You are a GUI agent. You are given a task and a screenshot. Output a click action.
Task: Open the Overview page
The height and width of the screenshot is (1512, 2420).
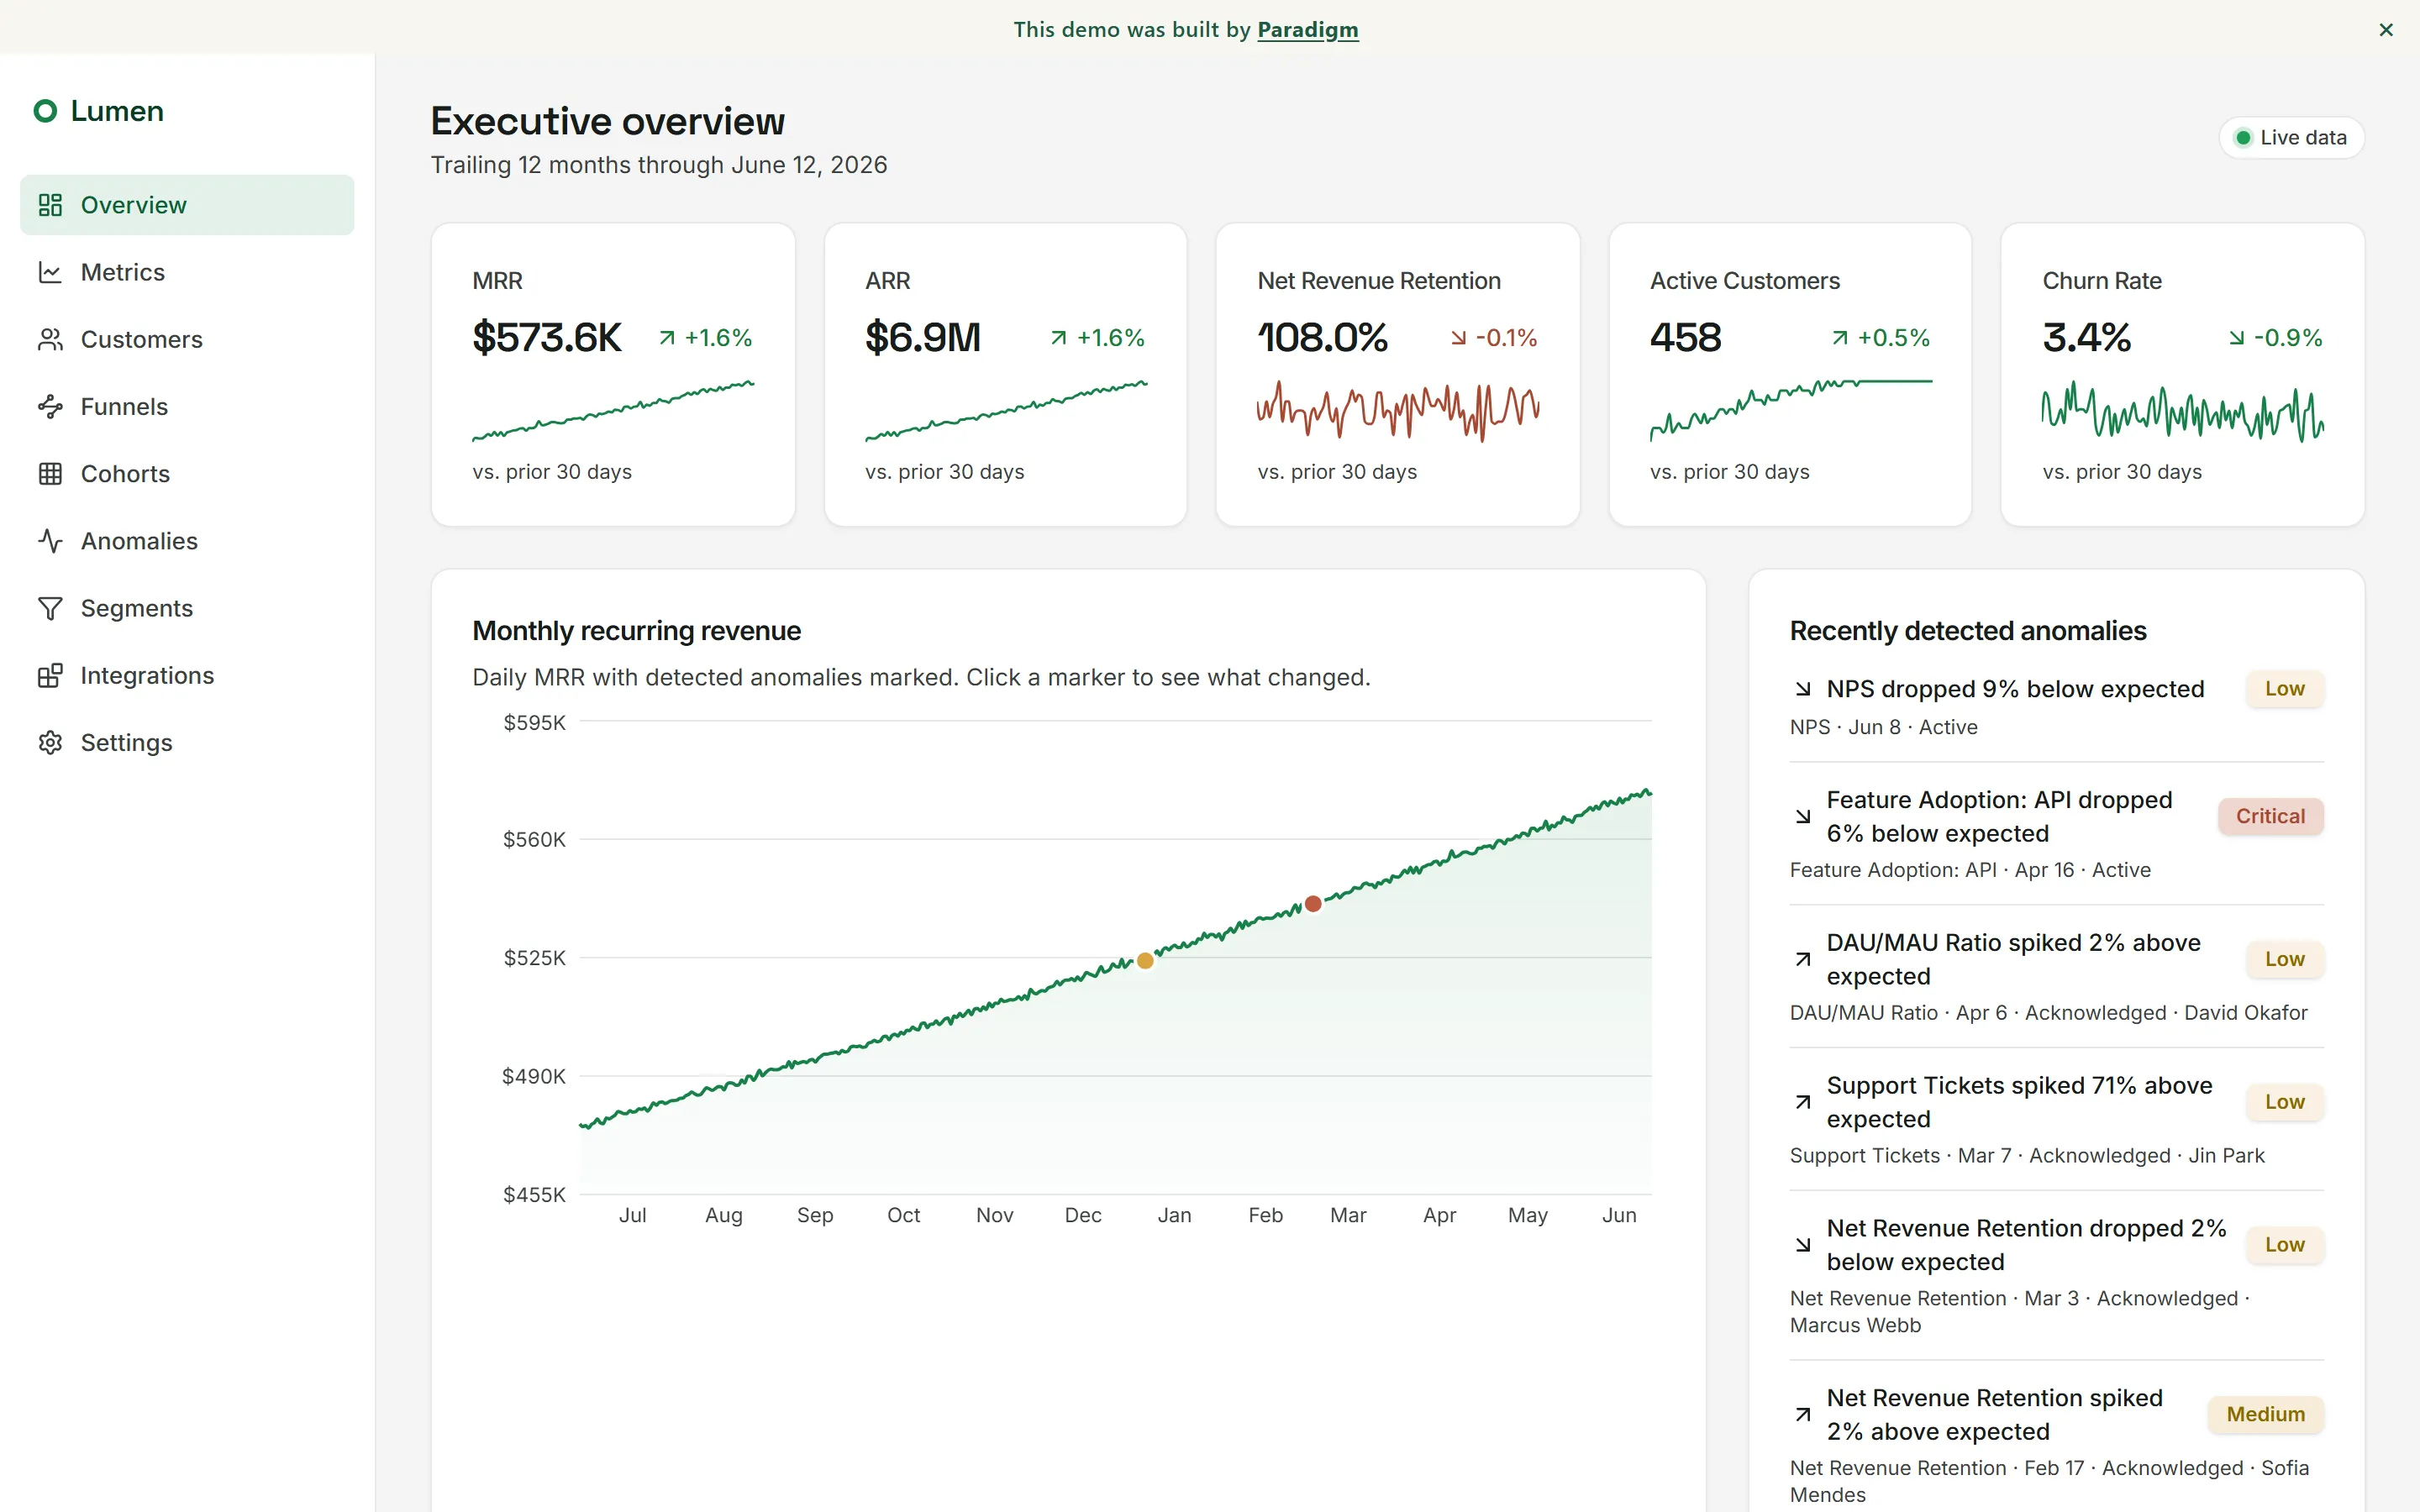pyautogui.click(x=187, y=205)
